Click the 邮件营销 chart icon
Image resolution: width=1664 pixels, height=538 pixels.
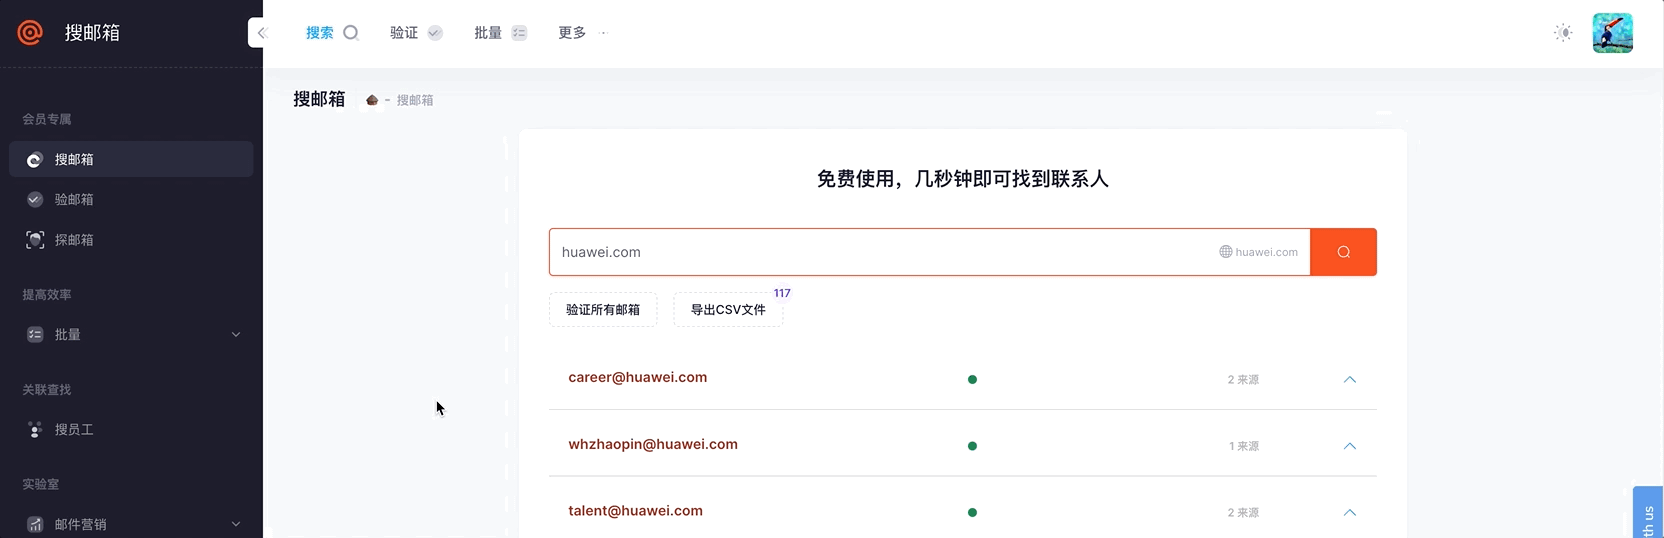pyautogui.click(x=35, y=524)
